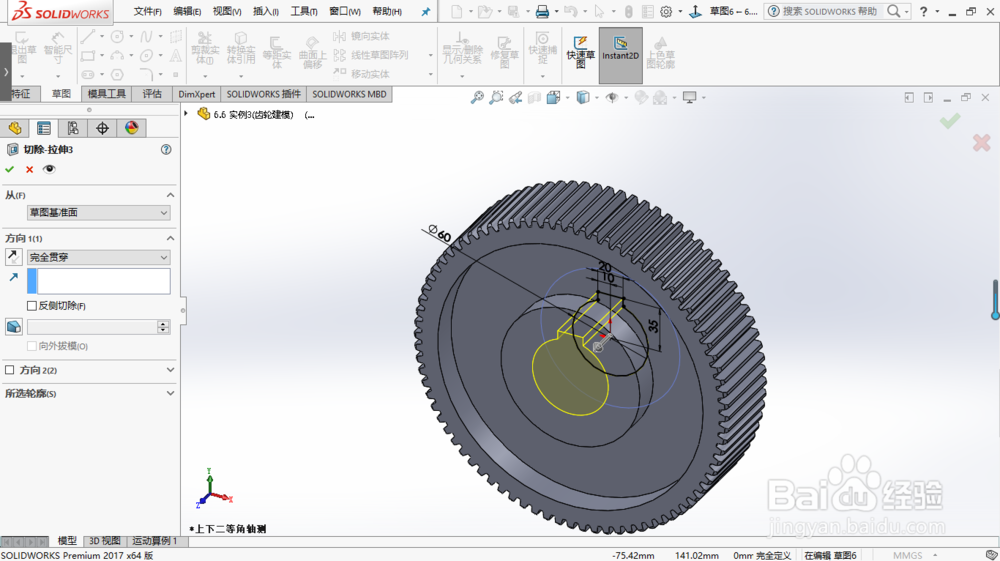This screenshot has height=561, width=1000.
Task: Toggle detailed preview eye icon
Action: pos(49,169)
